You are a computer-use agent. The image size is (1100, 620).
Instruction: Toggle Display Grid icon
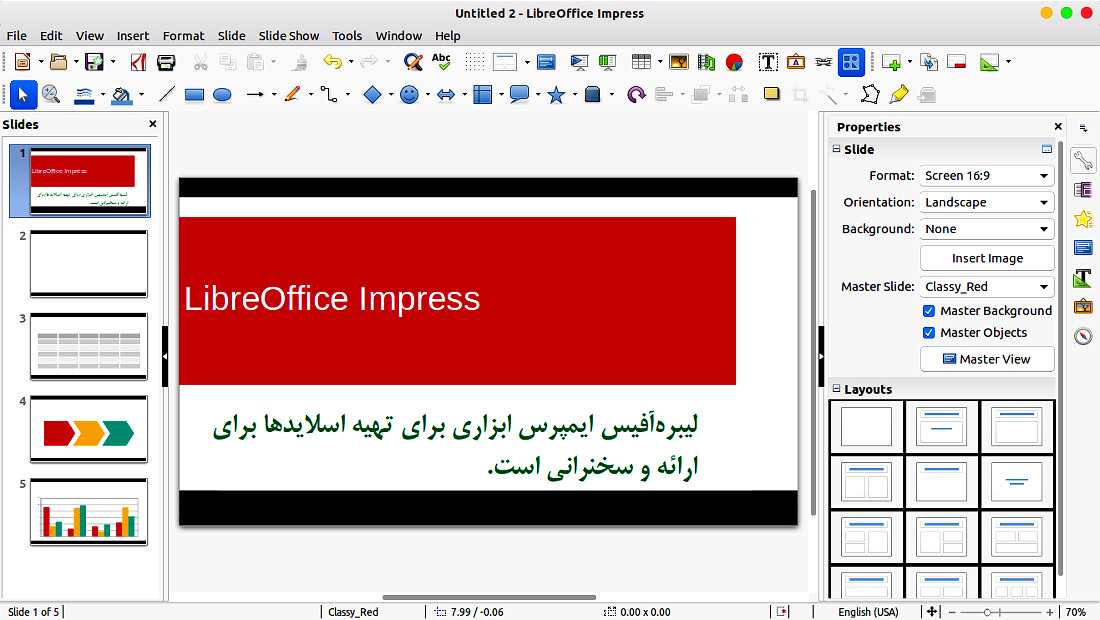pos(475,62)
